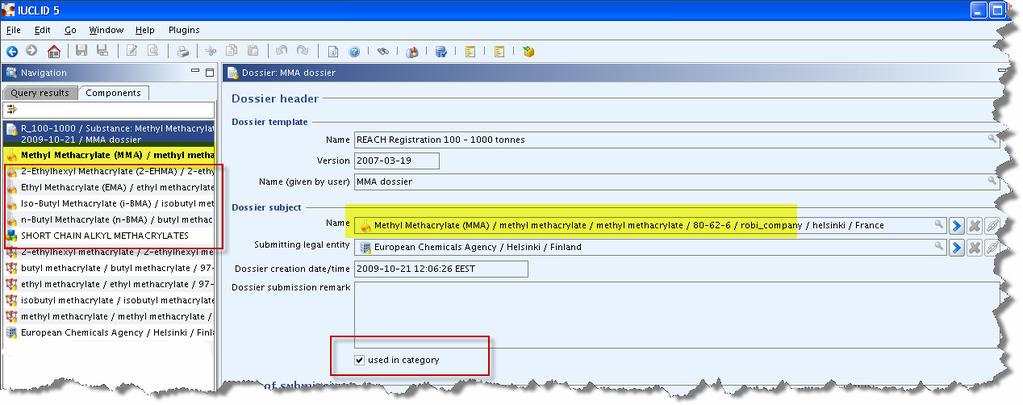Viewport: 1023px width, 405px height.
Task: Open the Go menu
Action: pyautogui.click(x=70, y=30)
